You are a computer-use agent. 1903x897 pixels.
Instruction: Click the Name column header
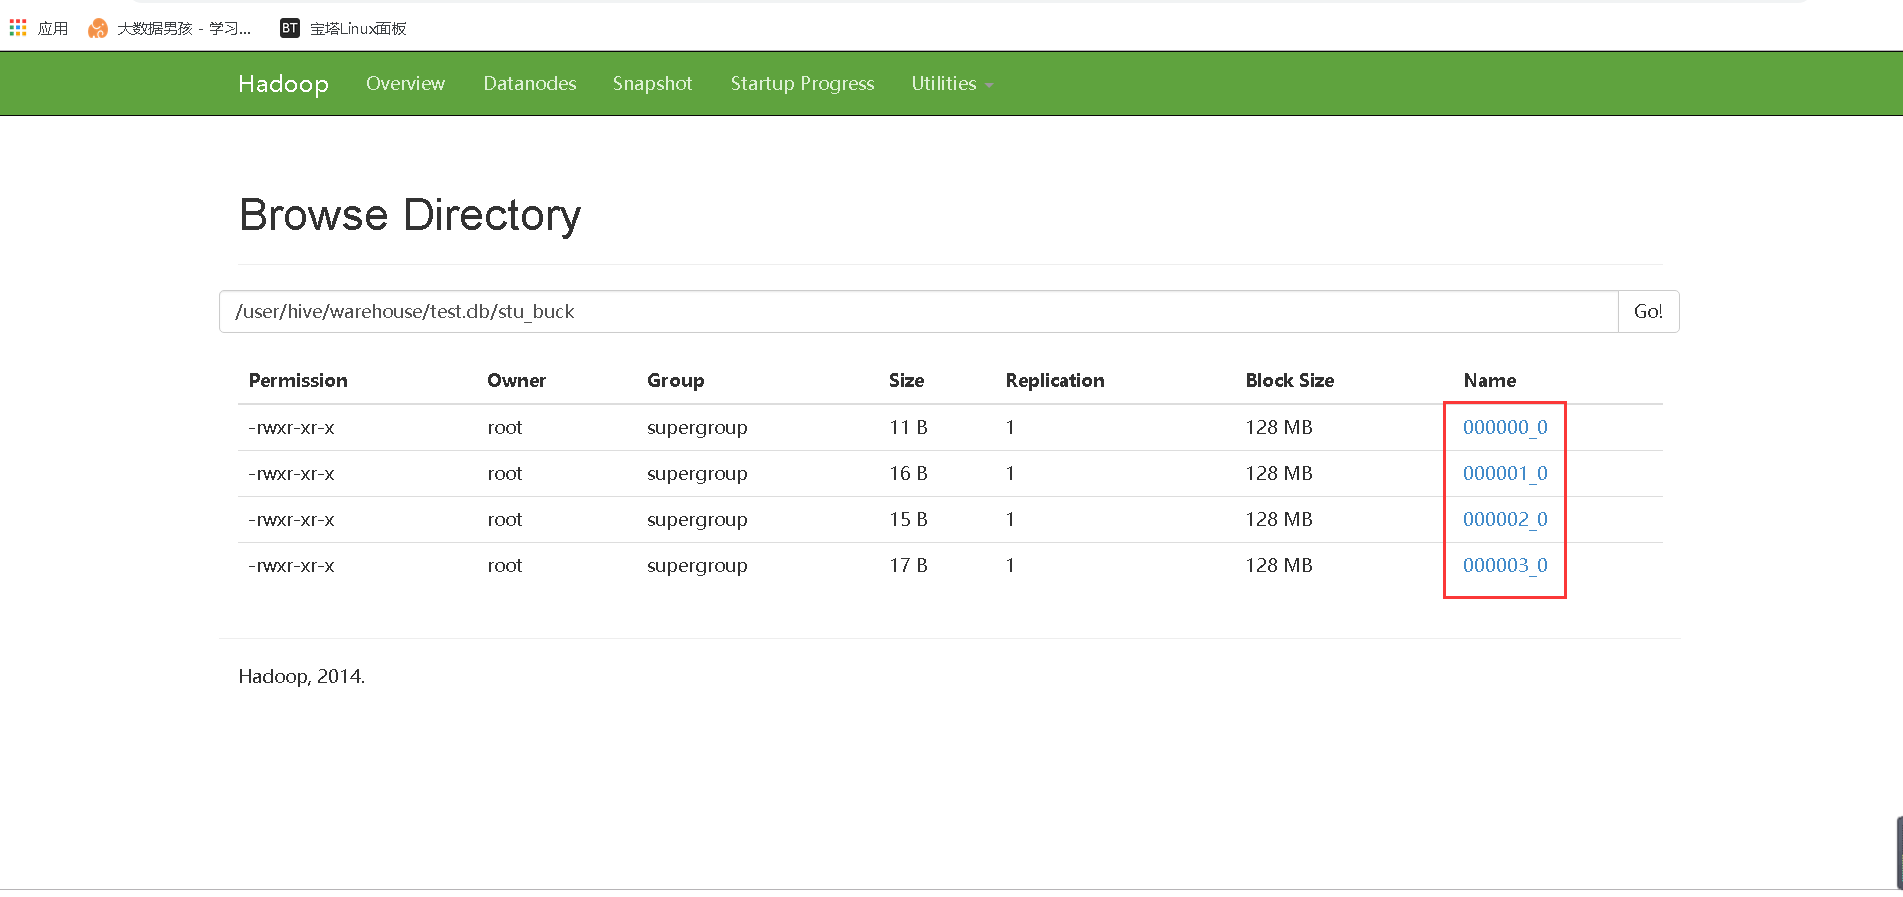[x=1489, y=381]
